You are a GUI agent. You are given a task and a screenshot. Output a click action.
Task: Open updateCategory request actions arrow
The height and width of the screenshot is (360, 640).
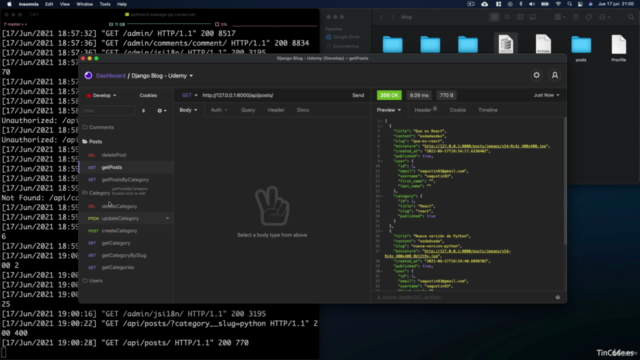point(167,218)
